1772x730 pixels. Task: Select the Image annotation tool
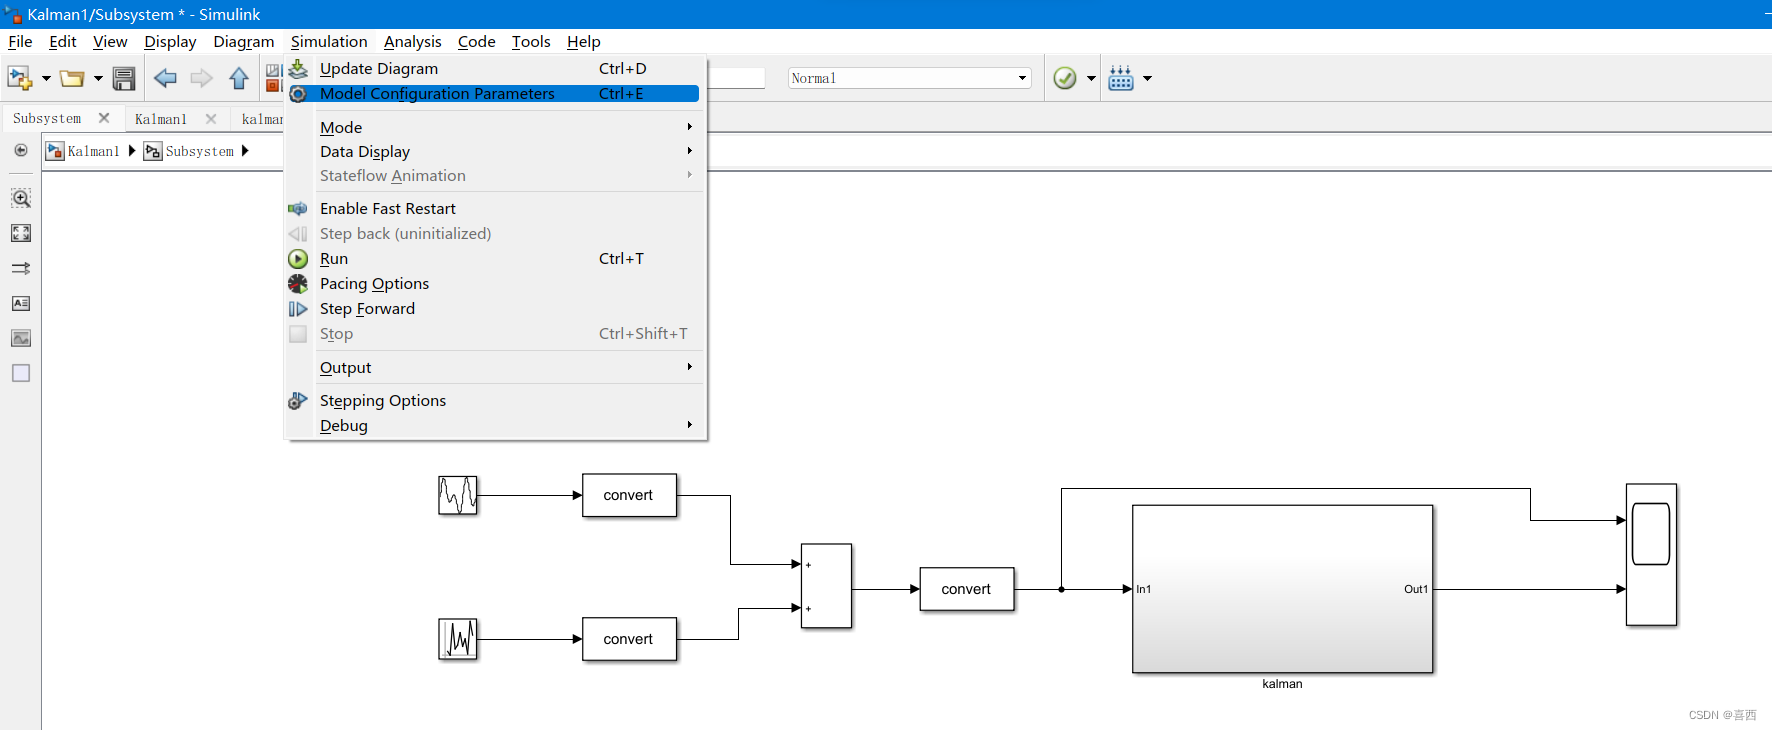click(x=21, y=338)
